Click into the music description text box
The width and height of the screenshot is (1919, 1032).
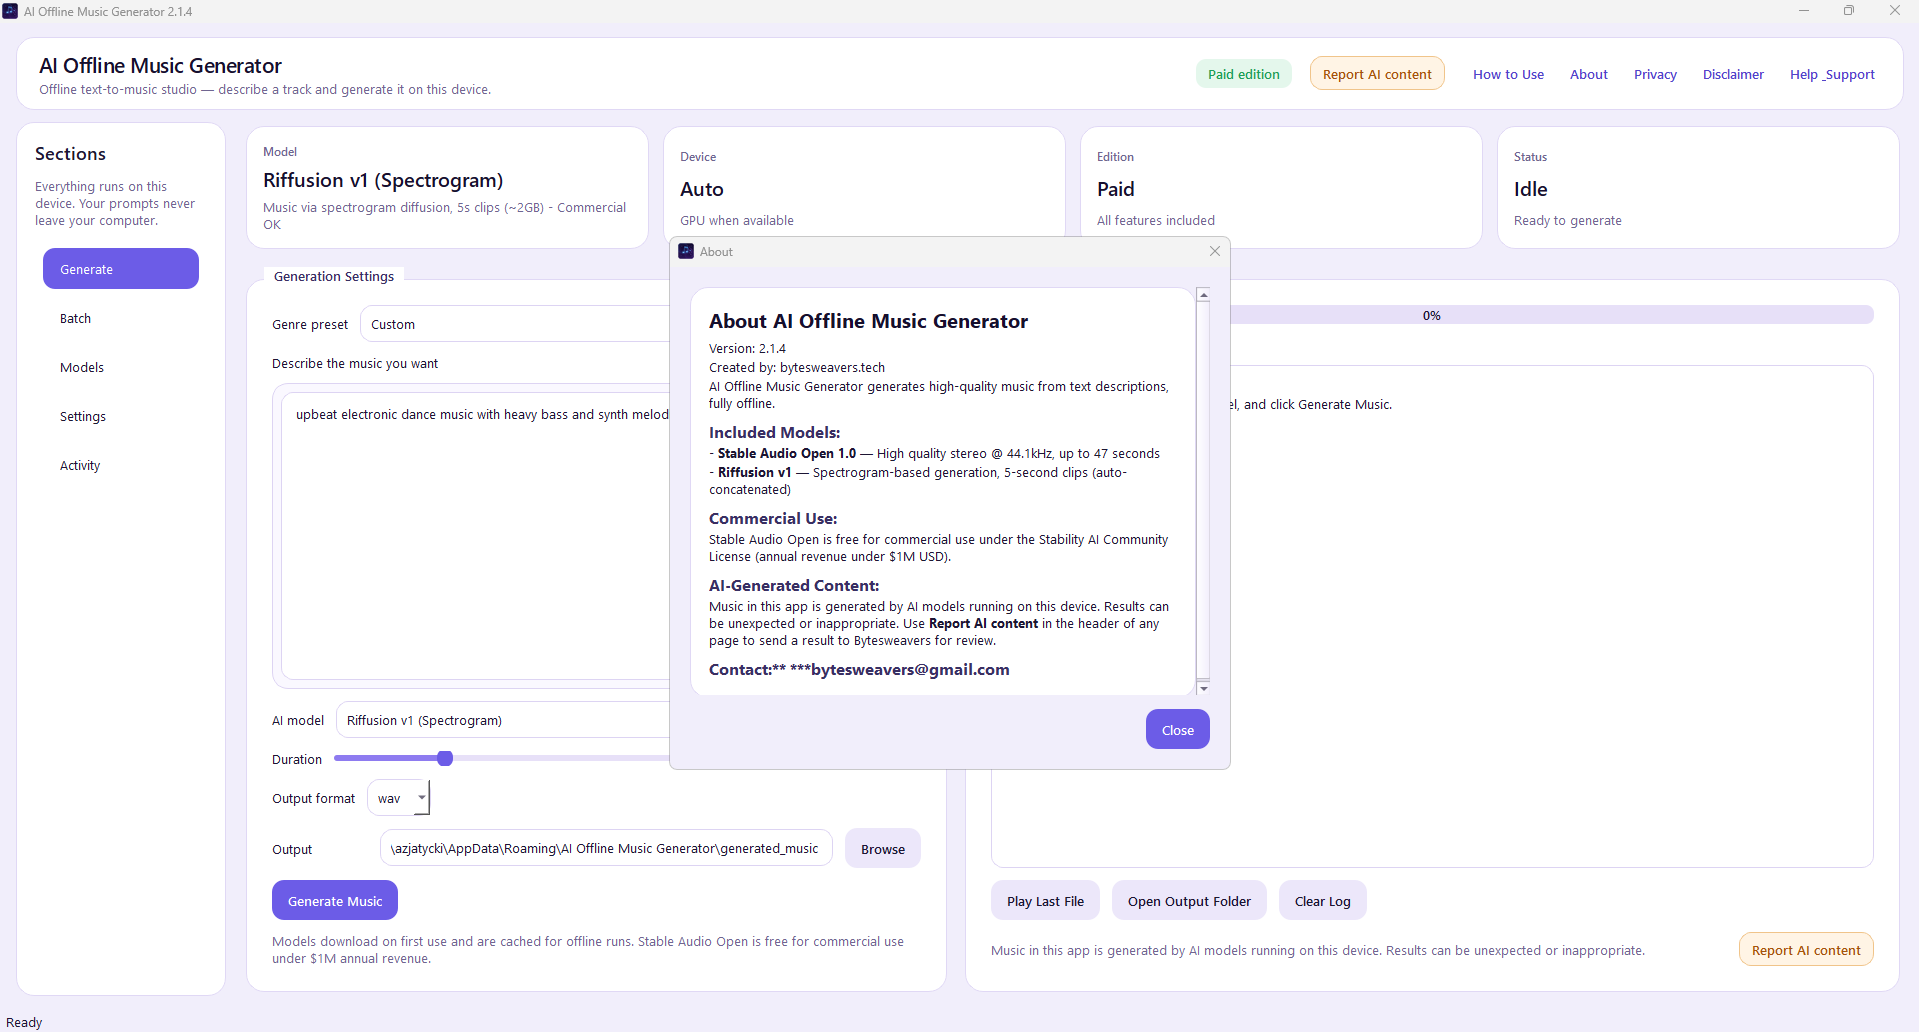pyautogui.click(x=476, y=536)
